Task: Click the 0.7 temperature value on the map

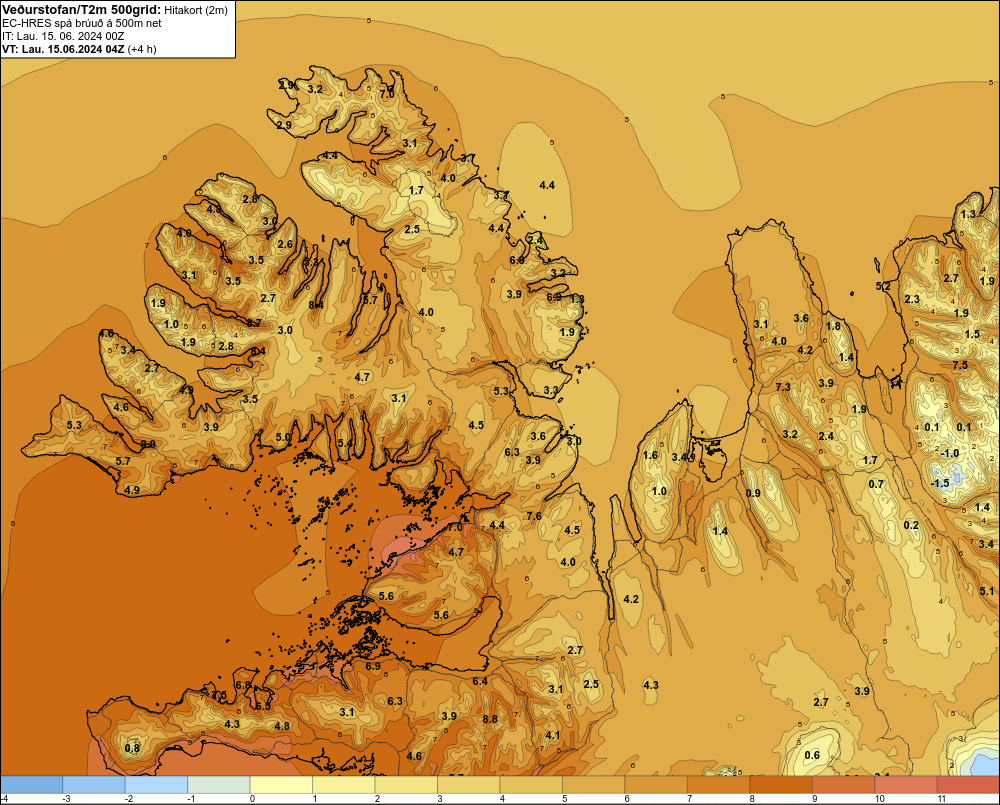Action: pyautogui.click(x=876, y=484)
